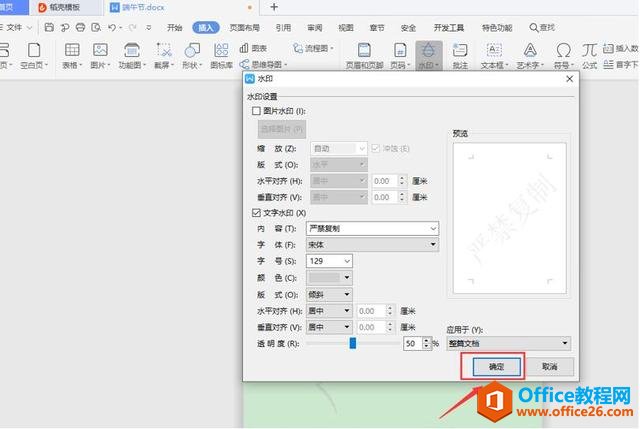640x429 pixels.
Task: Expand the 应用于 dropdown showing 整篇文档
Action: 566,343
